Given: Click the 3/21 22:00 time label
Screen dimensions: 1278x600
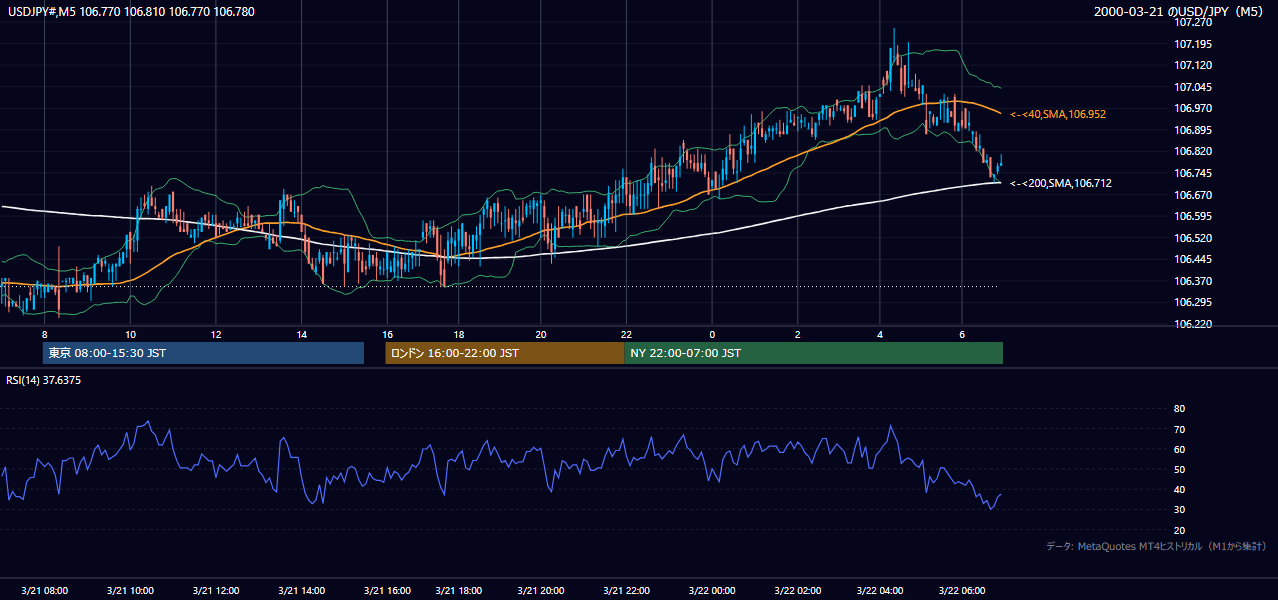Looking at the screenshot, I should tap(627, 591).
